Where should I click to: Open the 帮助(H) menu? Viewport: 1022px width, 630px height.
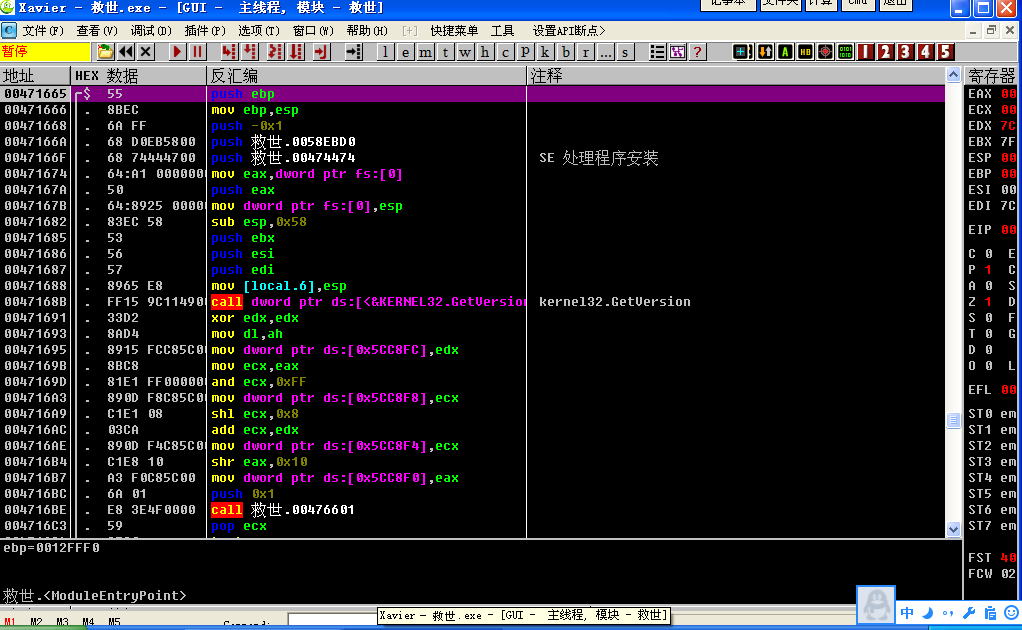(x=367, y=31)
